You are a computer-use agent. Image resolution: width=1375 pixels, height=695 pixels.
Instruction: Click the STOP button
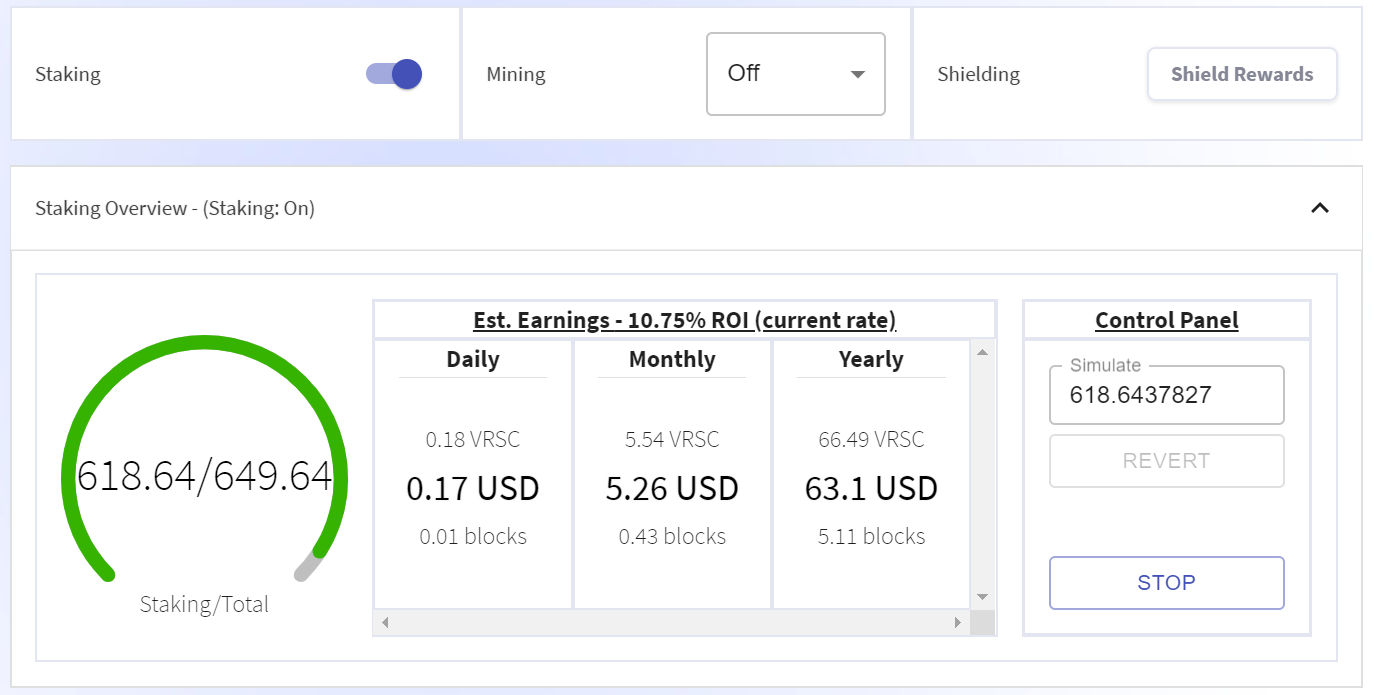point(1166,583)
